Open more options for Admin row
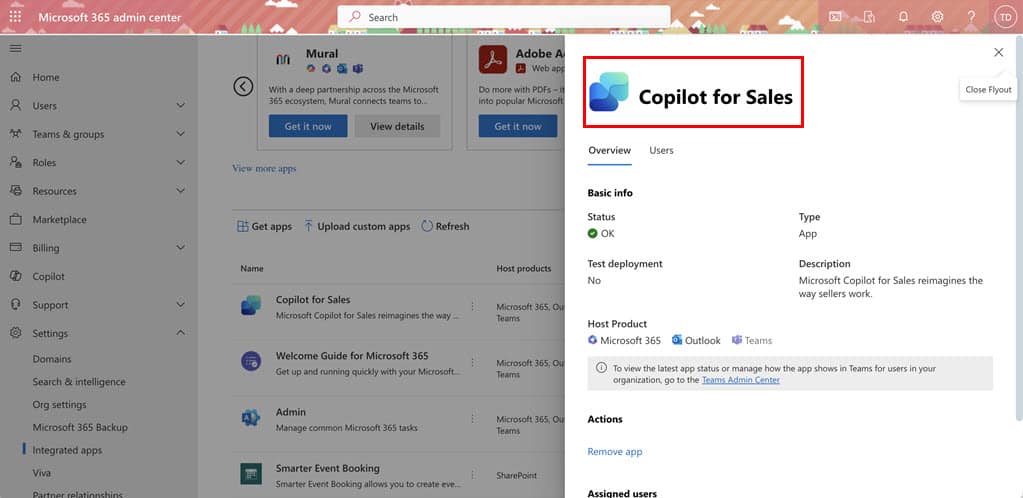This screenshot has height=498, width=1023. pyautogui.click(x=473, y=418)
